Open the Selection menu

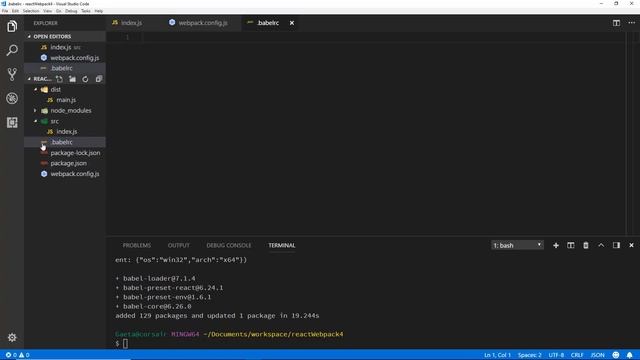coord(31,11)
